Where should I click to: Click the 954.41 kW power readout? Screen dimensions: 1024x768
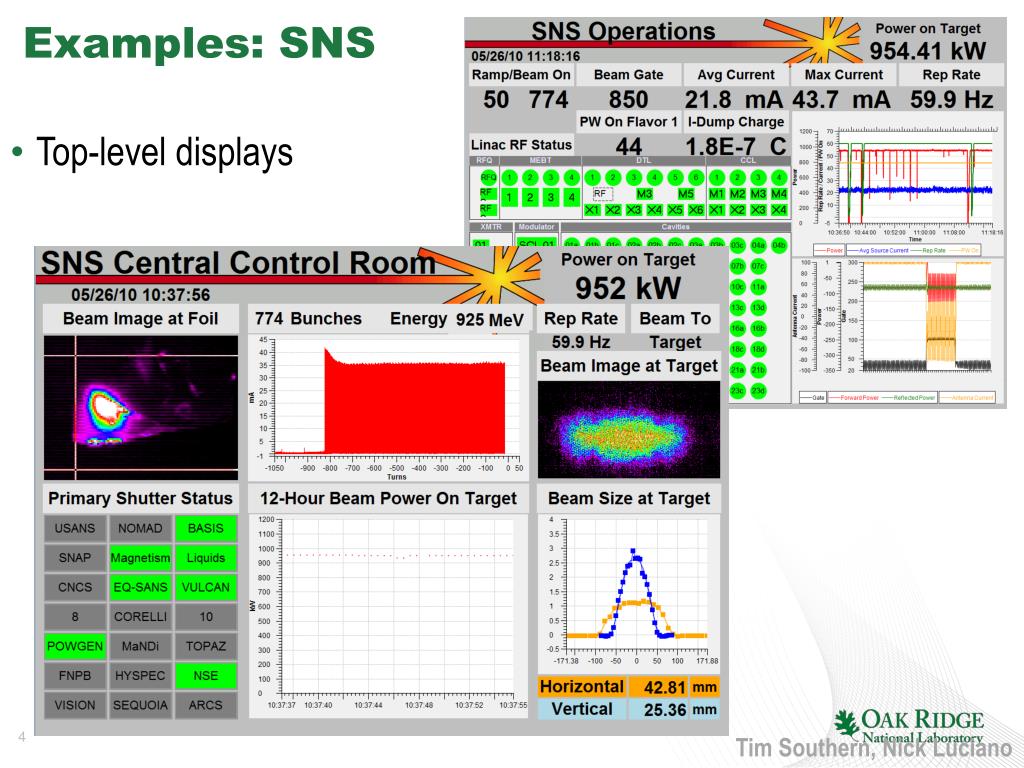(927, 51)
